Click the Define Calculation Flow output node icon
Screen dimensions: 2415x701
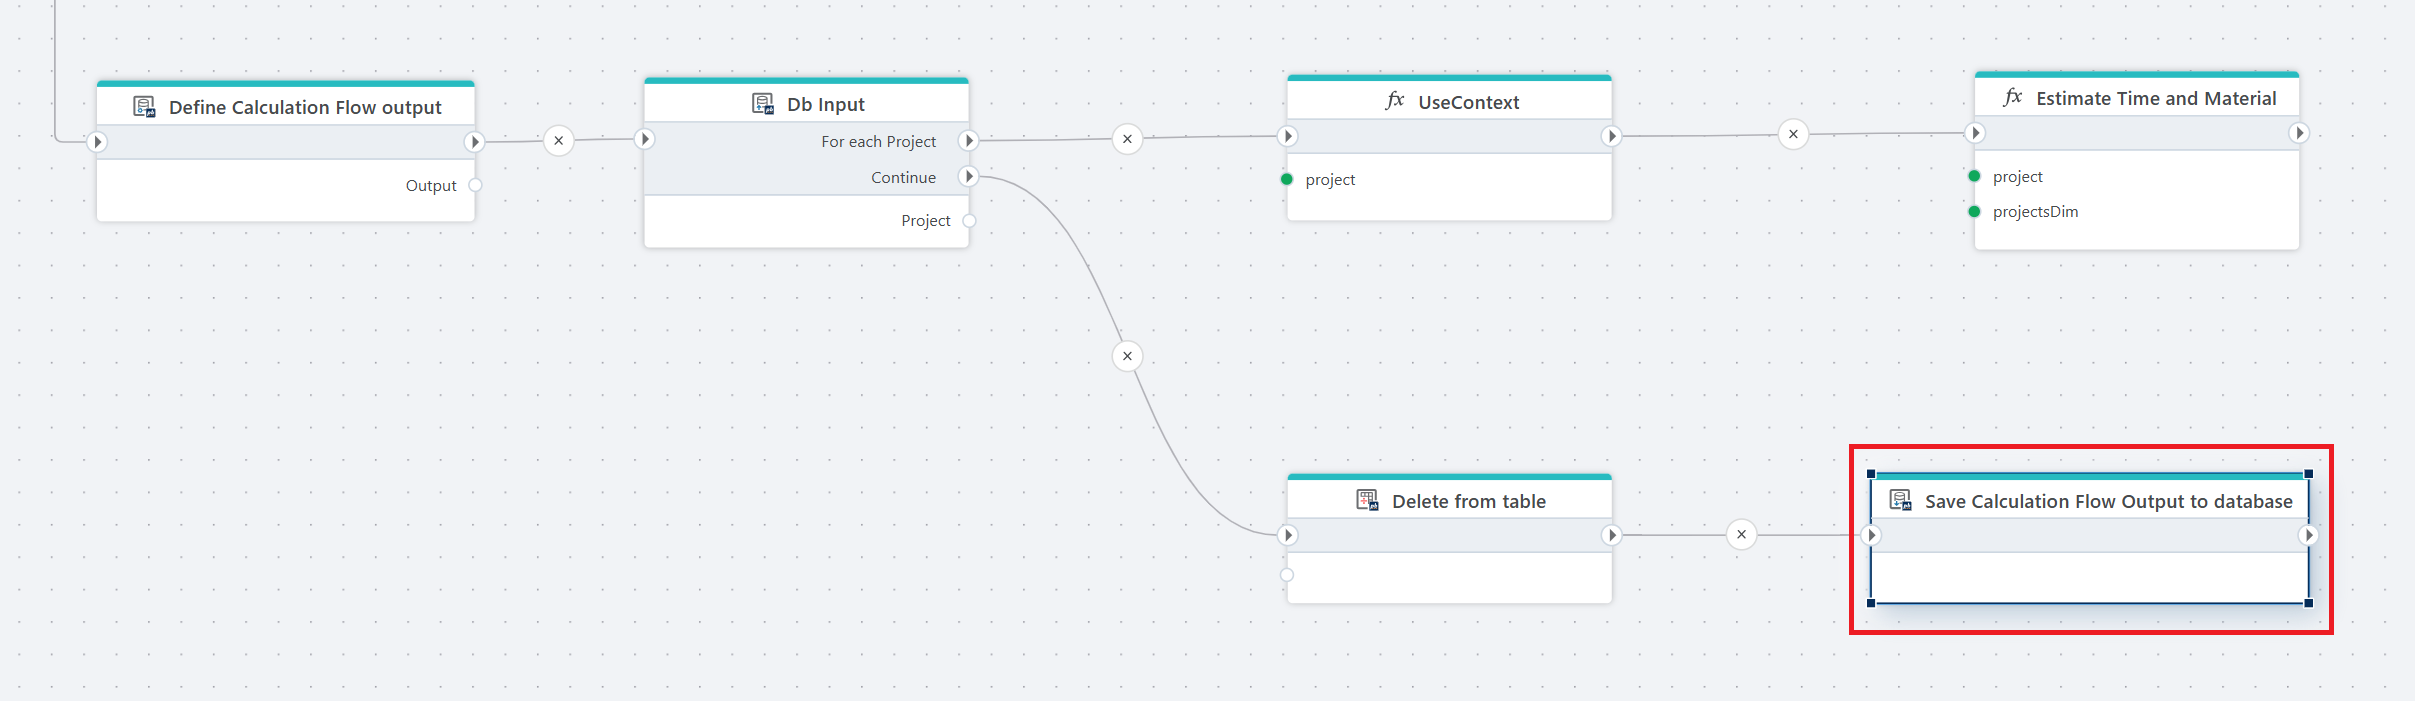[x=144, y=107]
